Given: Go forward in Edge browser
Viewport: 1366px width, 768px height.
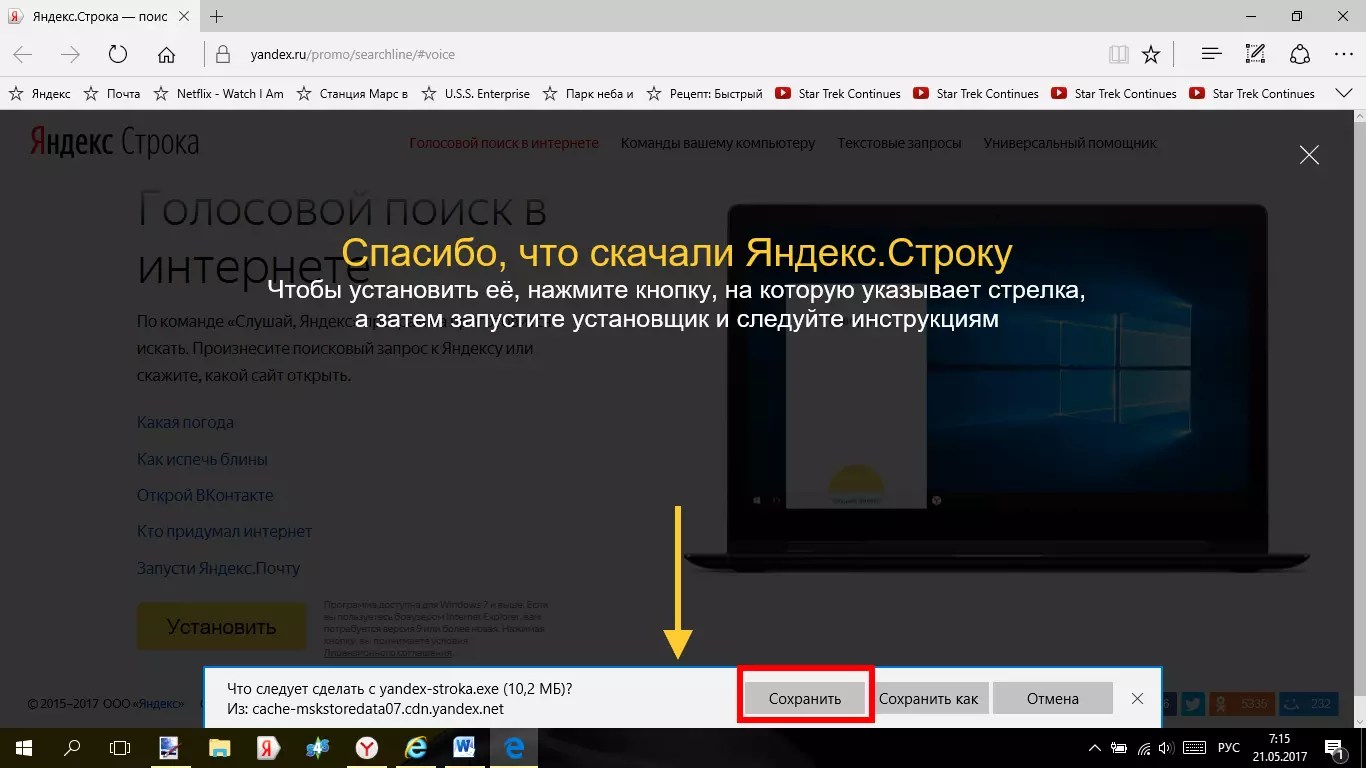Looking at the screenshot, I should pos(70,54).
